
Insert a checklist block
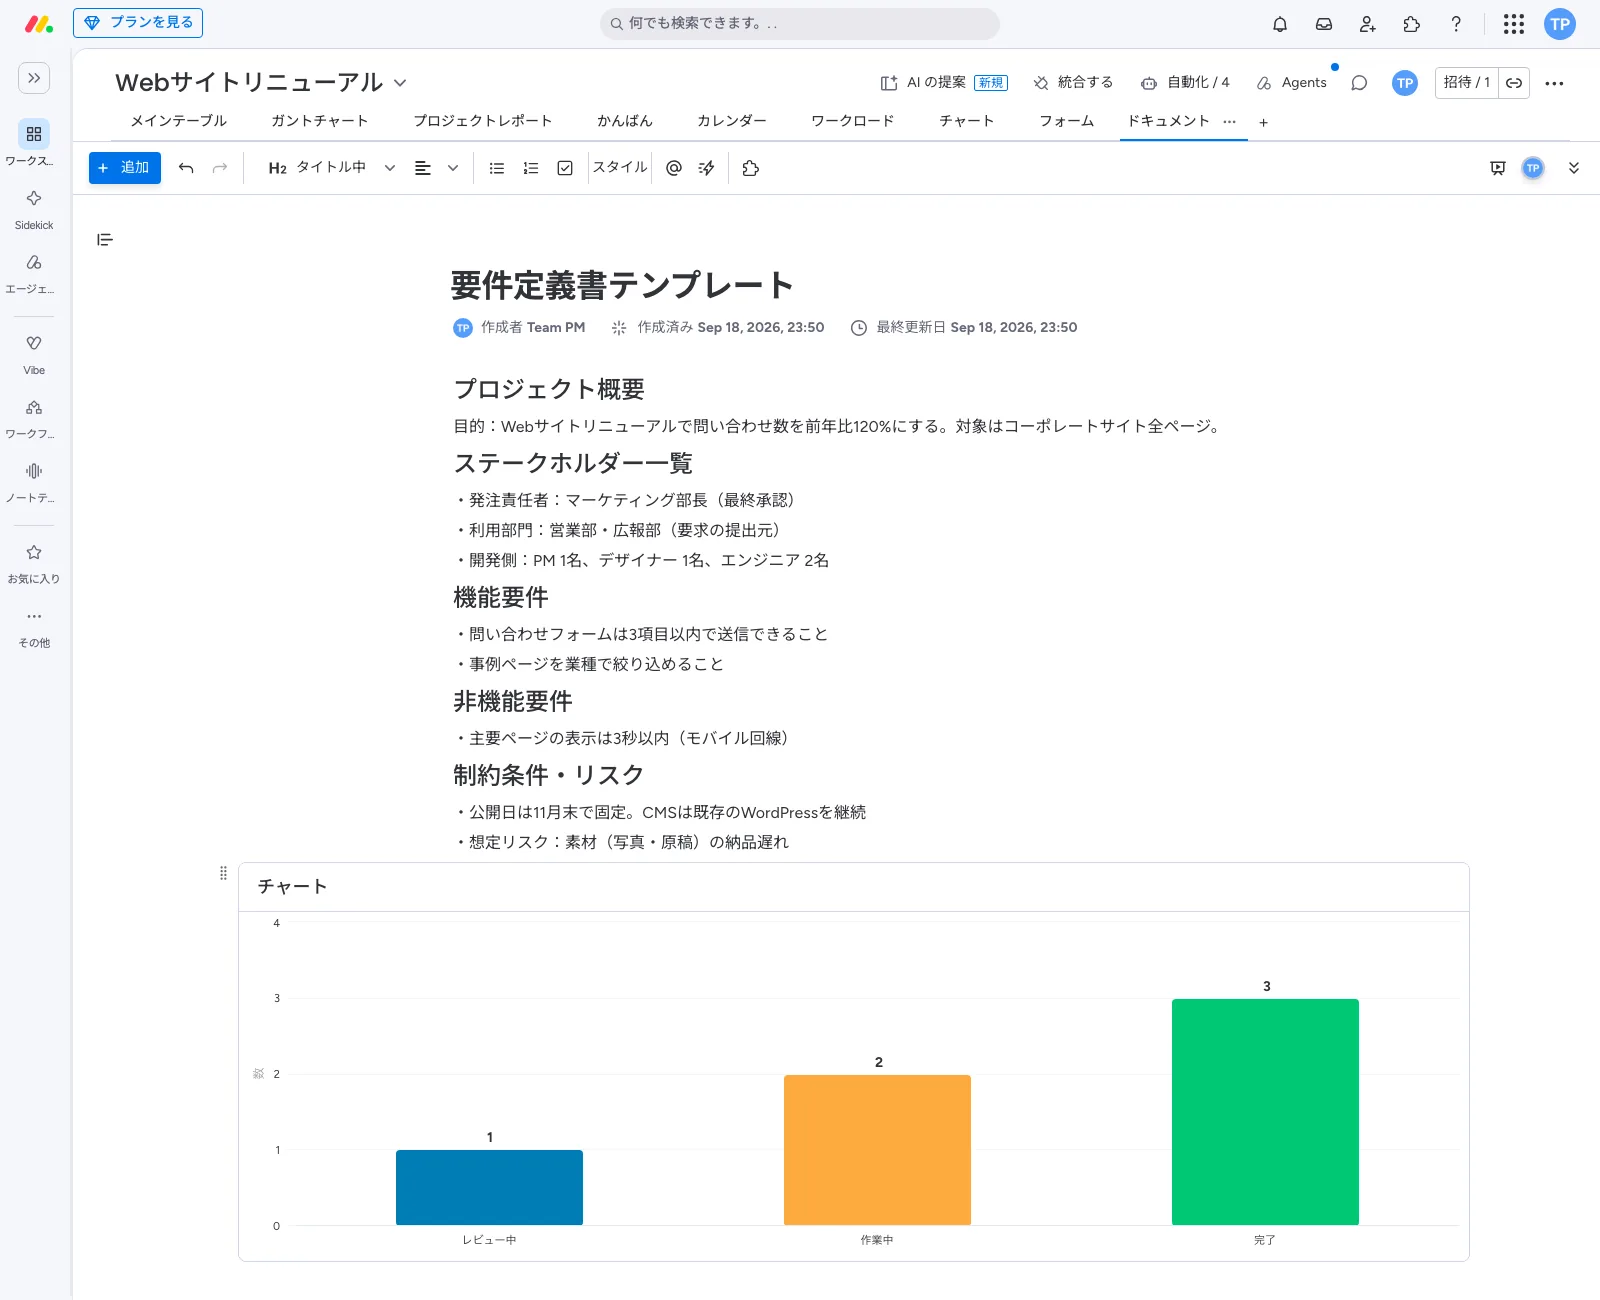point(565,168)
